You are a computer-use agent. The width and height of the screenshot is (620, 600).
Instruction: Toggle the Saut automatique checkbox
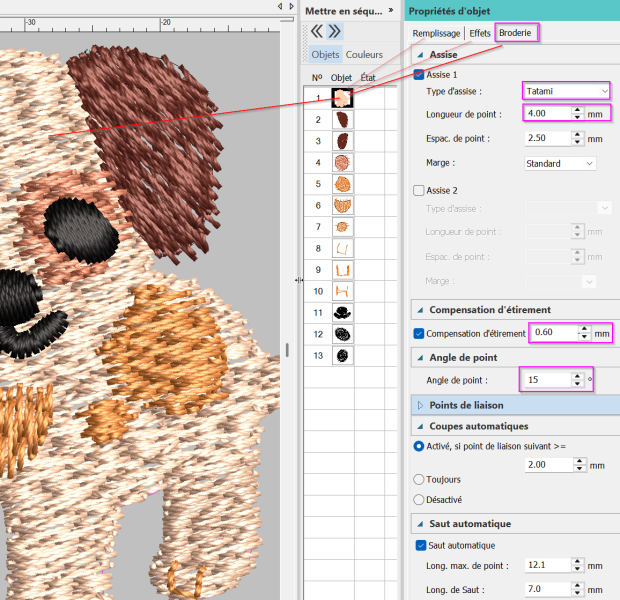[x=421, y=545]
